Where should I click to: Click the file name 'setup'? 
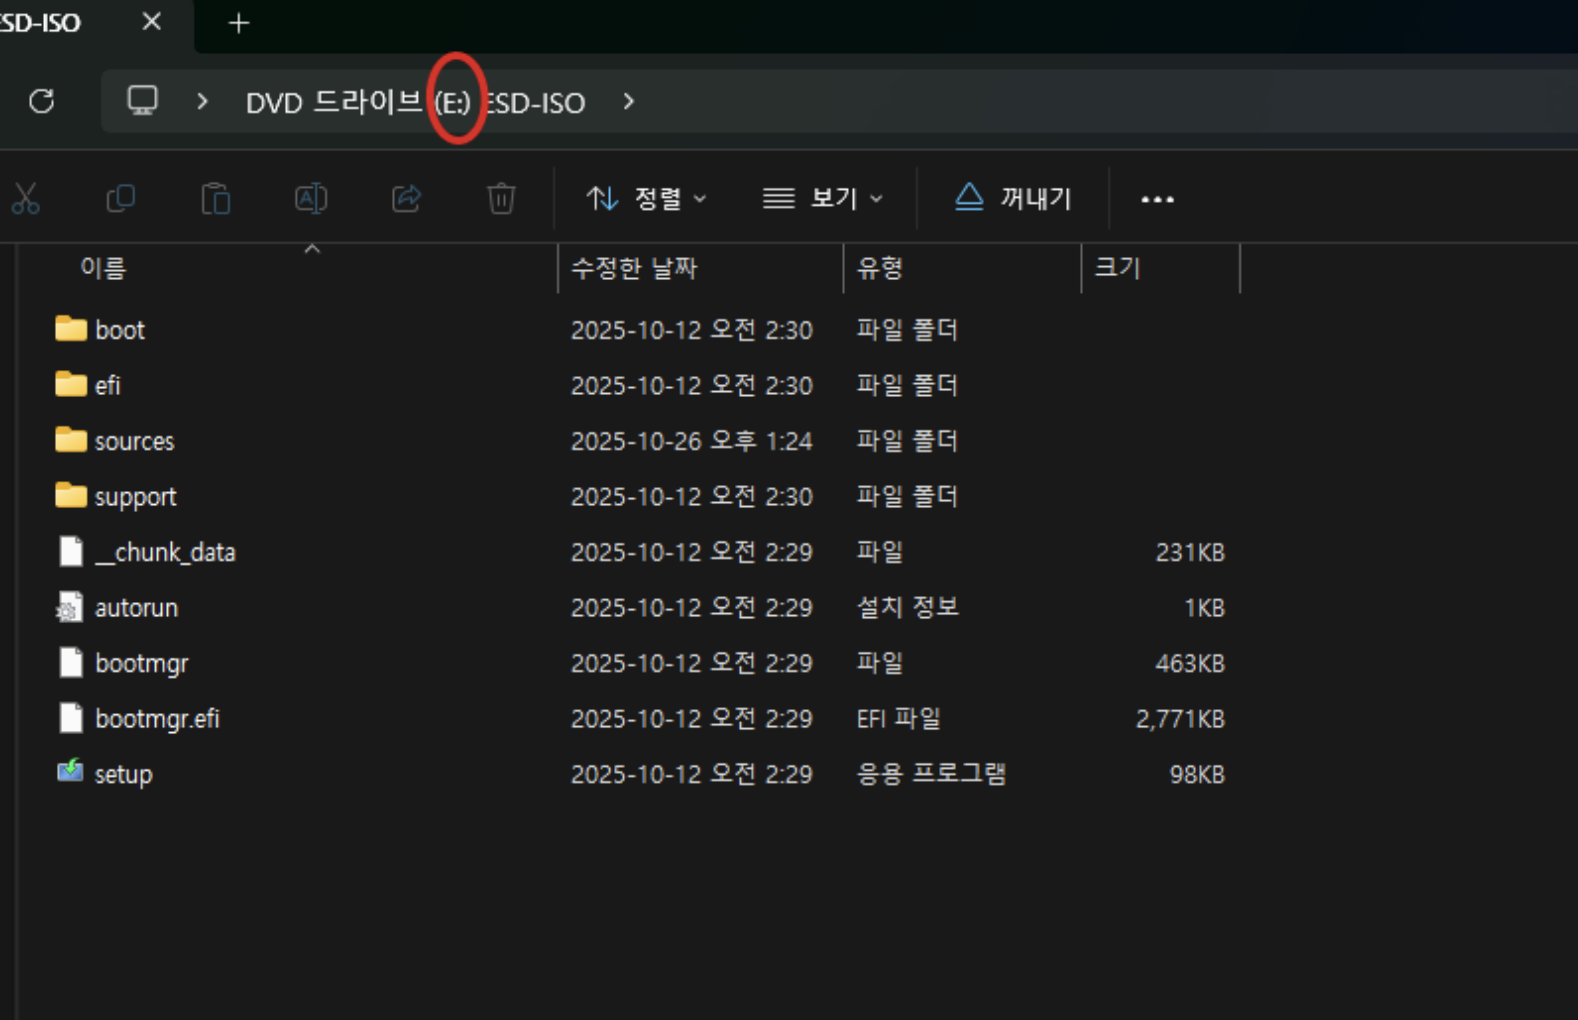[123, 775]
